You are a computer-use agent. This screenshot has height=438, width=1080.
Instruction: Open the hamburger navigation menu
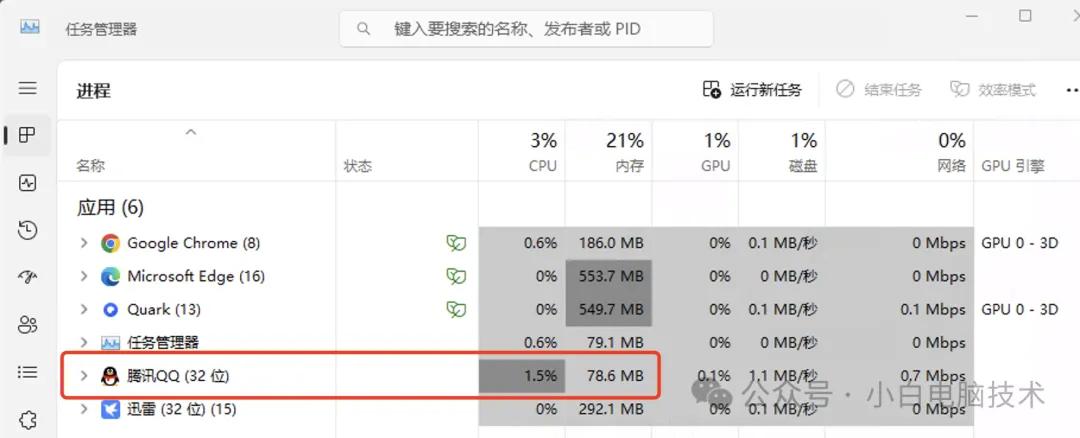pos(28,88)
